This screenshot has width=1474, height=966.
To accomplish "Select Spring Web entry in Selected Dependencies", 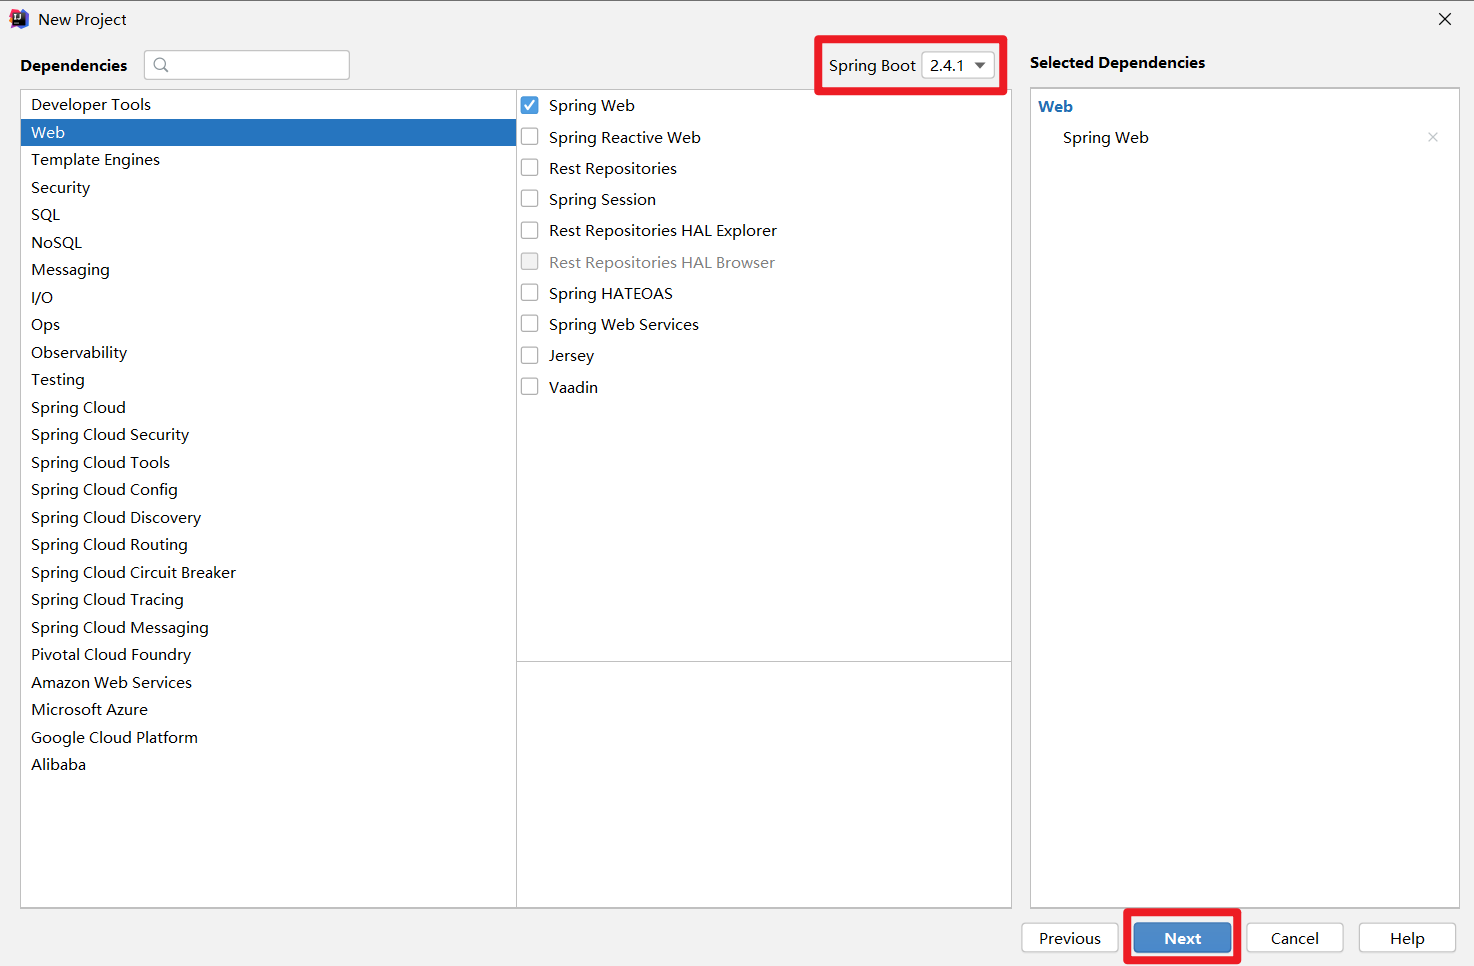I will 1105,137.
